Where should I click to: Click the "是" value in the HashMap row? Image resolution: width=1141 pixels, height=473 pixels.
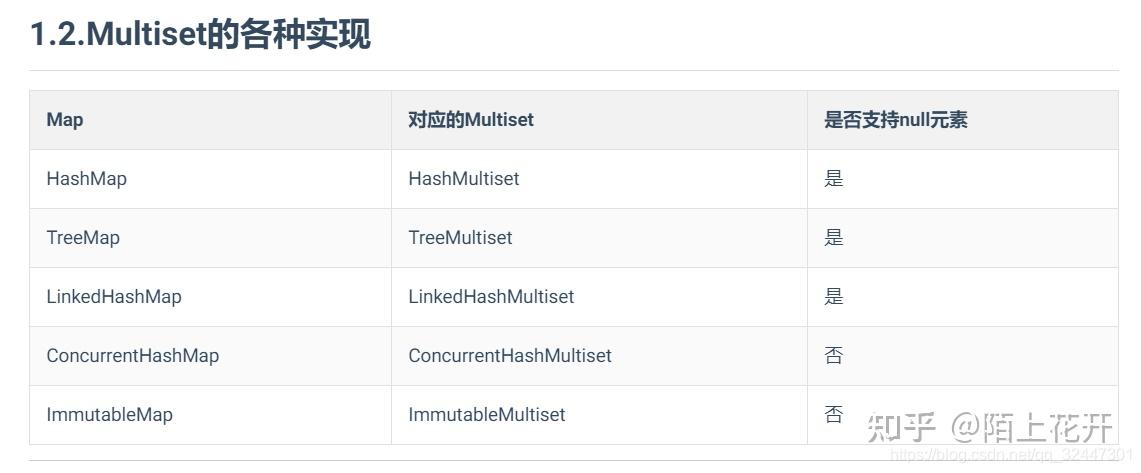click(x=834, y=179)
